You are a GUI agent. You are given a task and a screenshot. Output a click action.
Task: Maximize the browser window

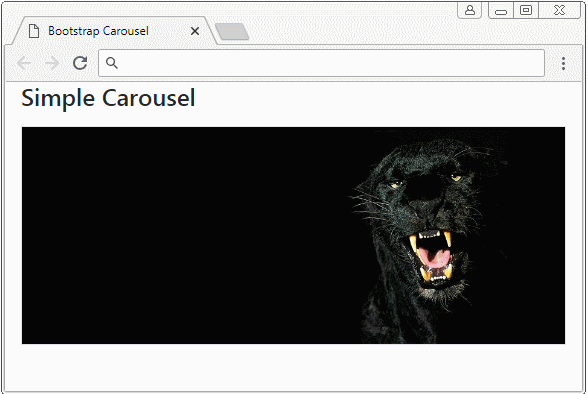pyautogui.click(x=526, y=10)
